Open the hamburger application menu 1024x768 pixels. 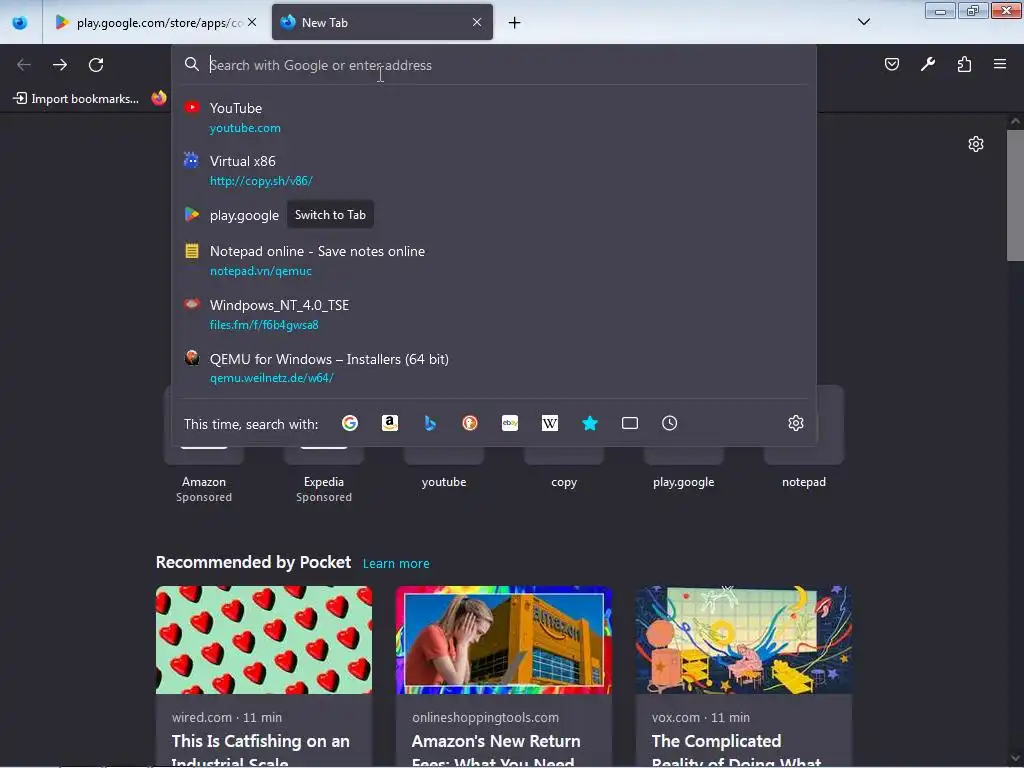pyautogui.click(x=1000, y=64)
